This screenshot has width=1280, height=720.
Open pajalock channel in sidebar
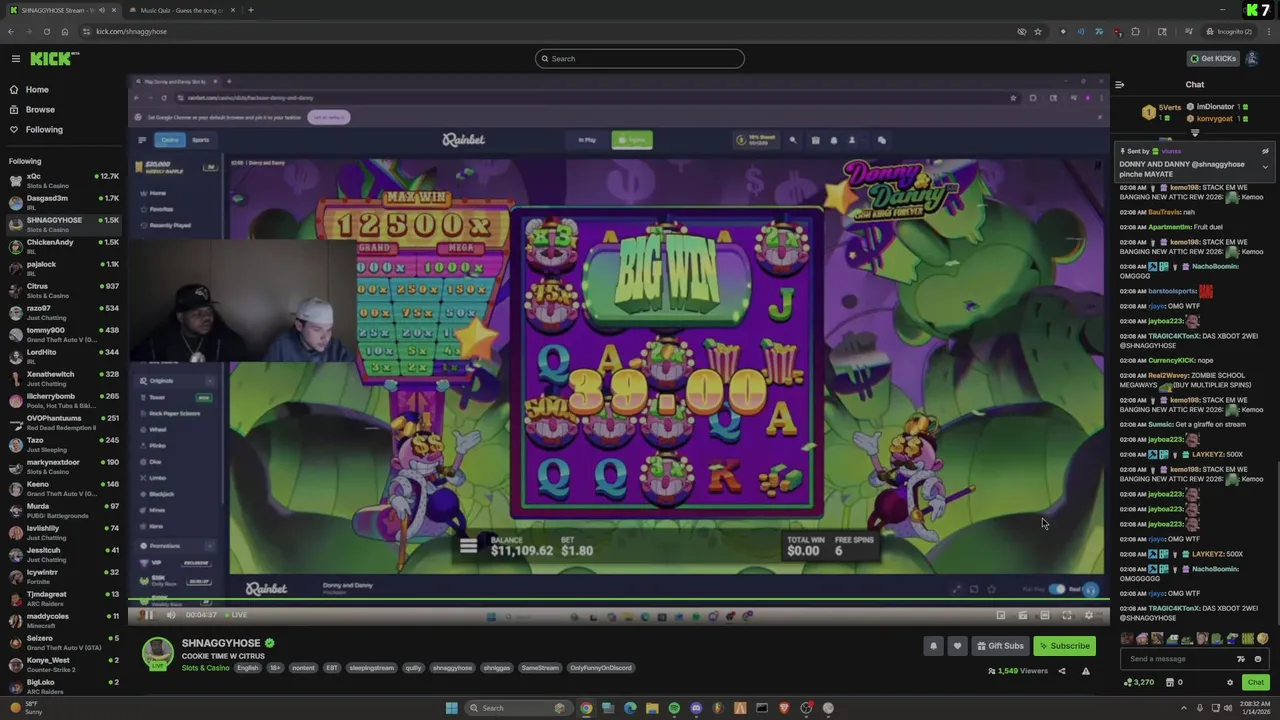coord(62,268)
